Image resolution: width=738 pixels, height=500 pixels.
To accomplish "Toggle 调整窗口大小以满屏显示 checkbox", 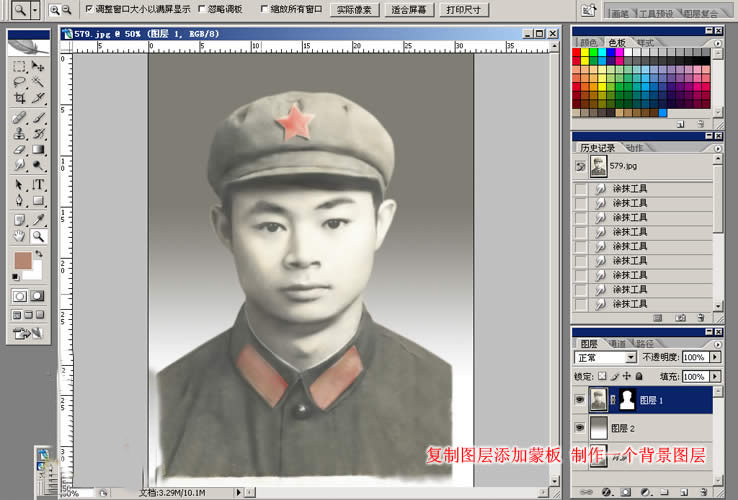I will tap(89, 9).
